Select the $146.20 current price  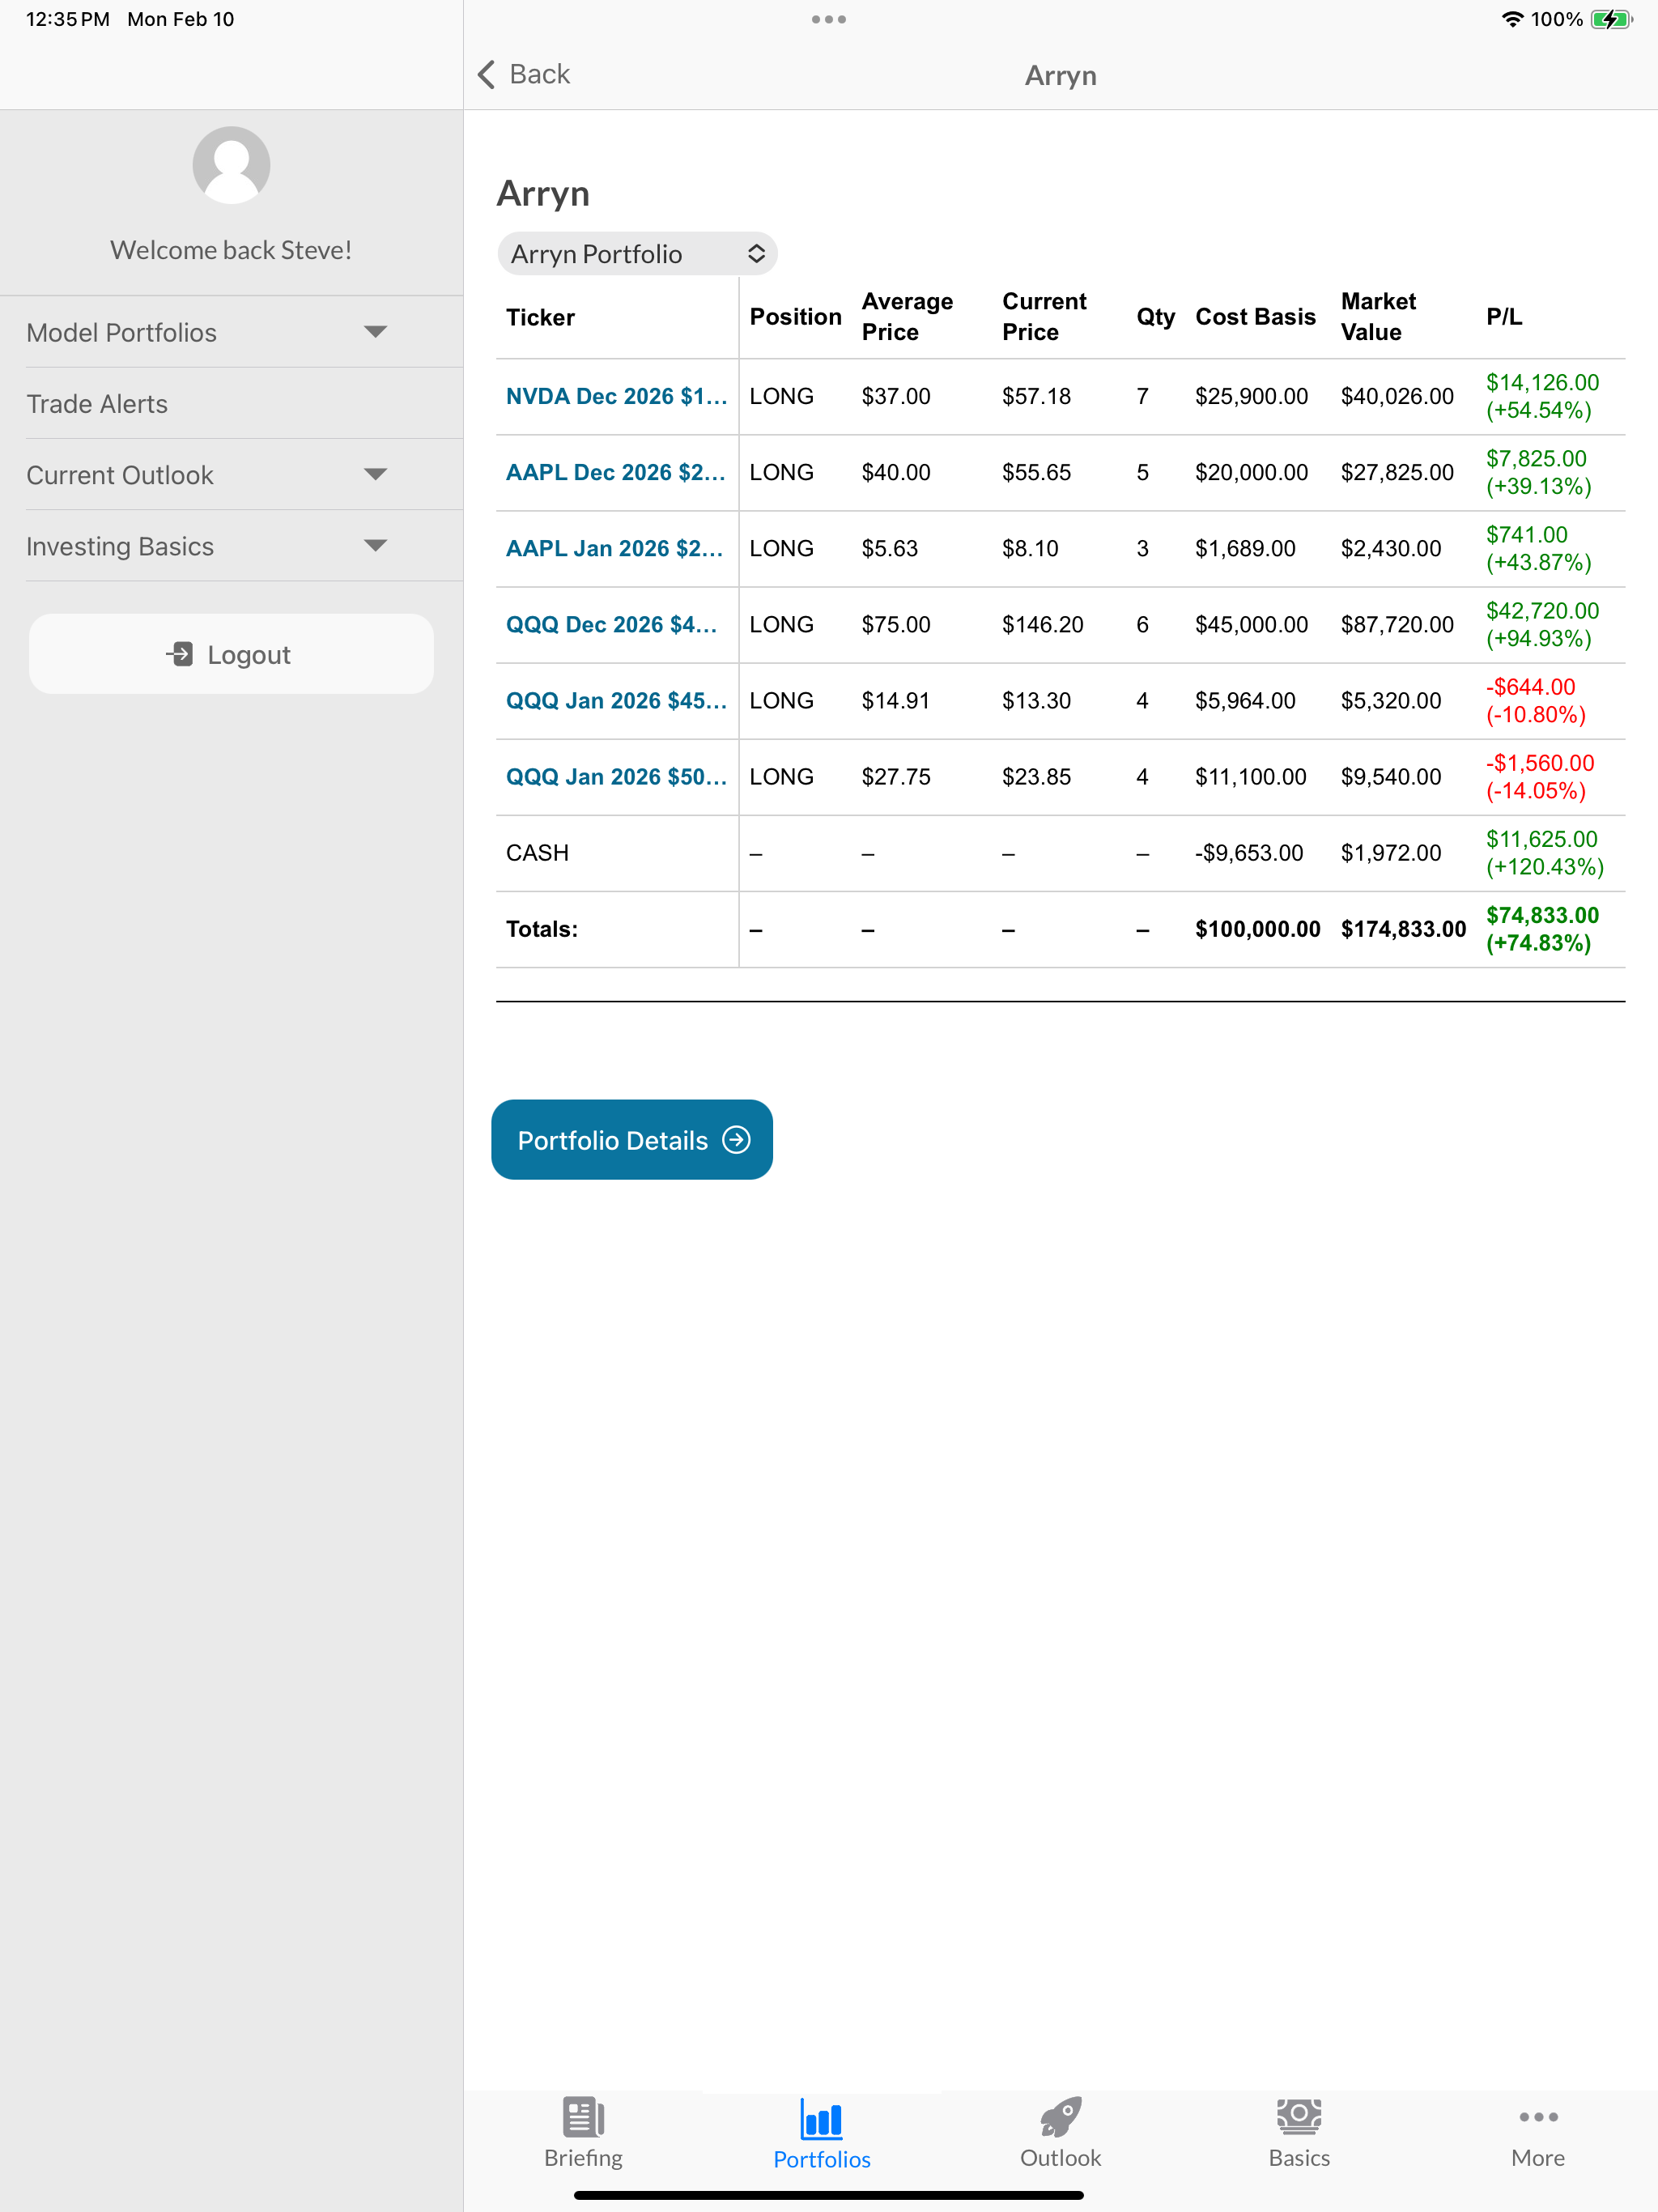click(1042, 624)
